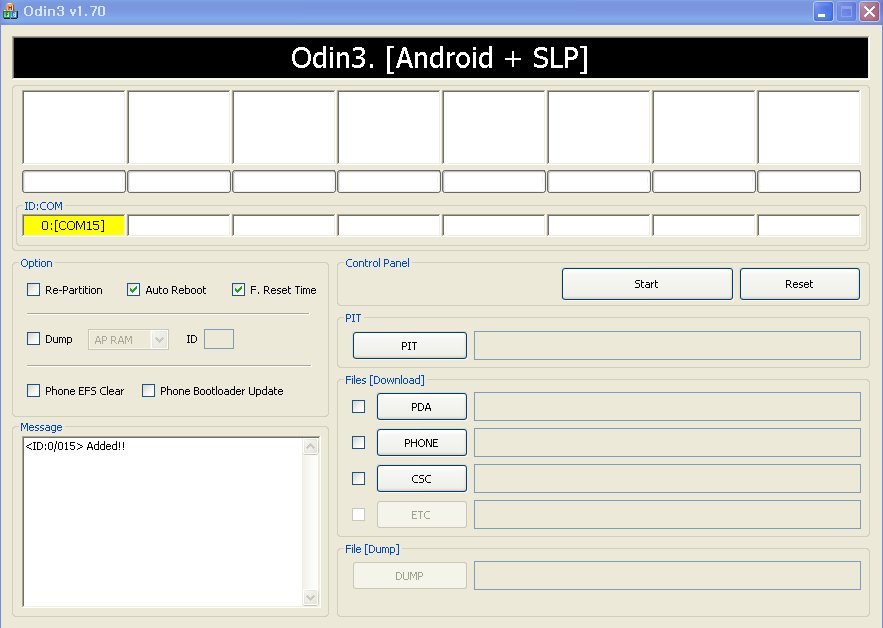
Task: Click the Dump ID input field
Action: [x=218, y=339]
